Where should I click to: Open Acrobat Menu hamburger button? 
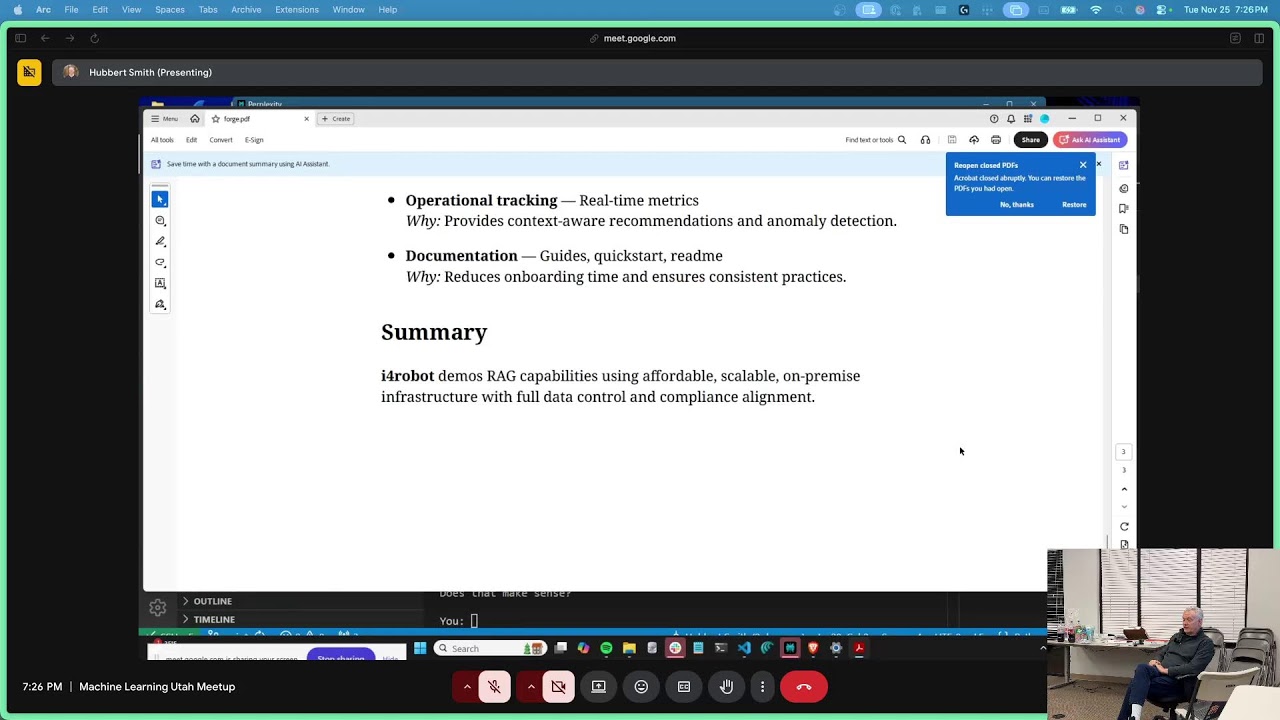coord(164,119)
